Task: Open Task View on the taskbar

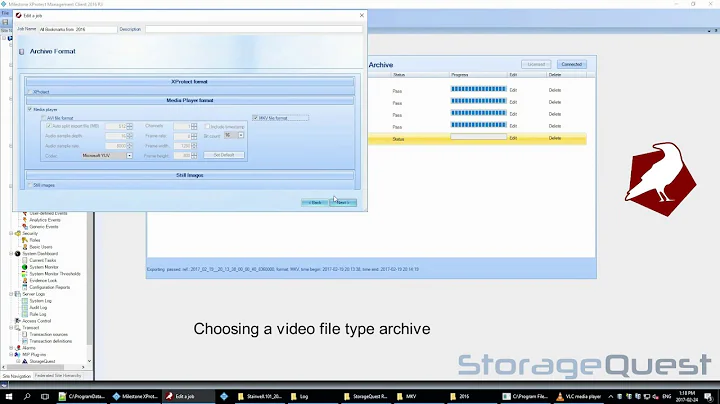Action: [45, 396]
